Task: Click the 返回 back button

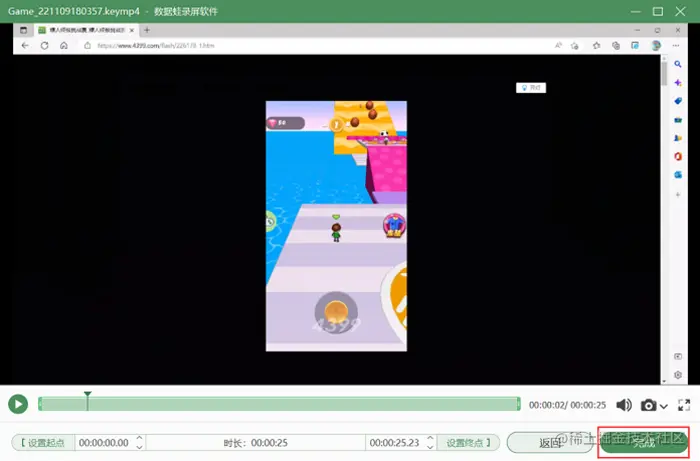Action: [550, 443]
